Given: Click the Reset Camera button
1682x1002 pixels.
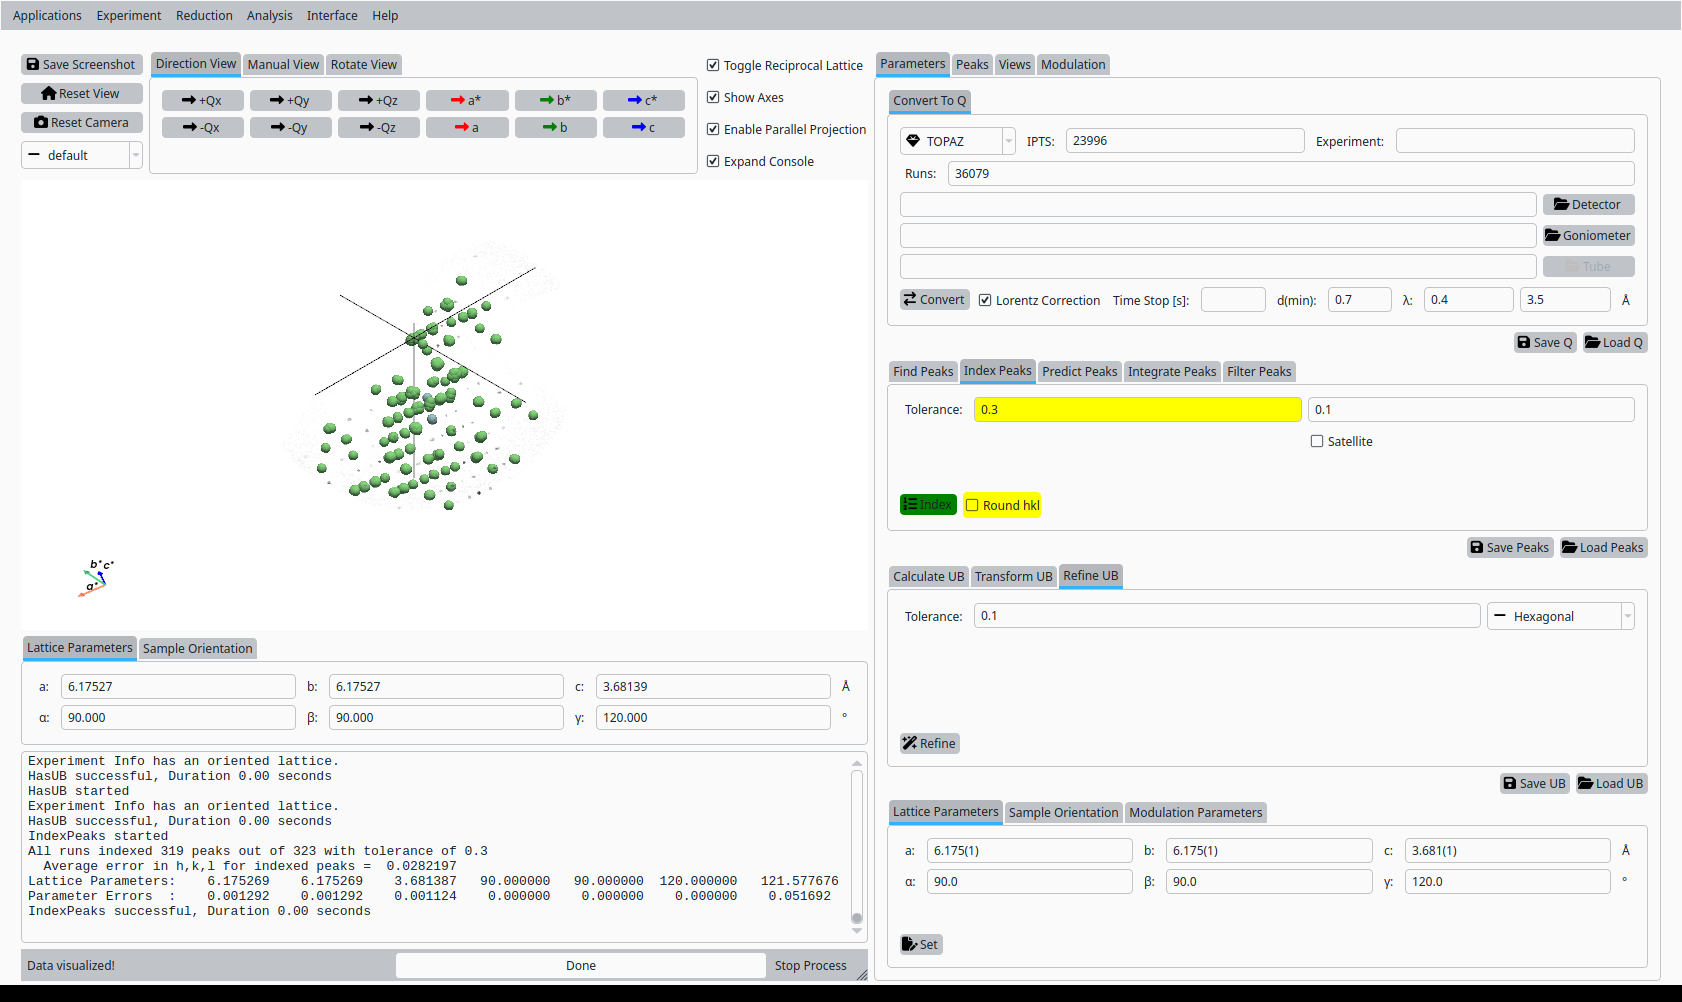Looking at the screenshot, I should coord(81,123).
